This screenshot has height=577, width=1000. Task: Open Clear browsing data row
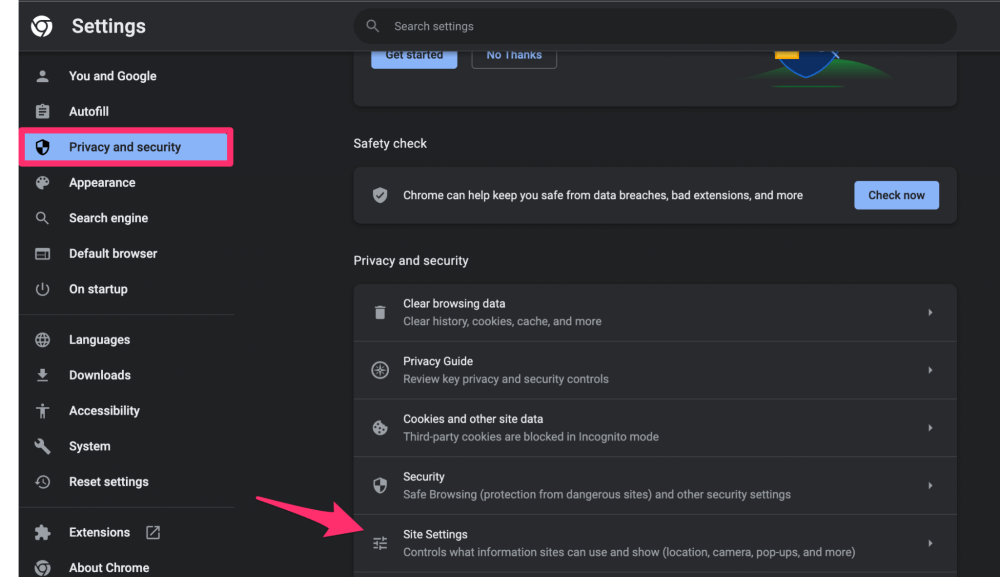tap(655, 312)
